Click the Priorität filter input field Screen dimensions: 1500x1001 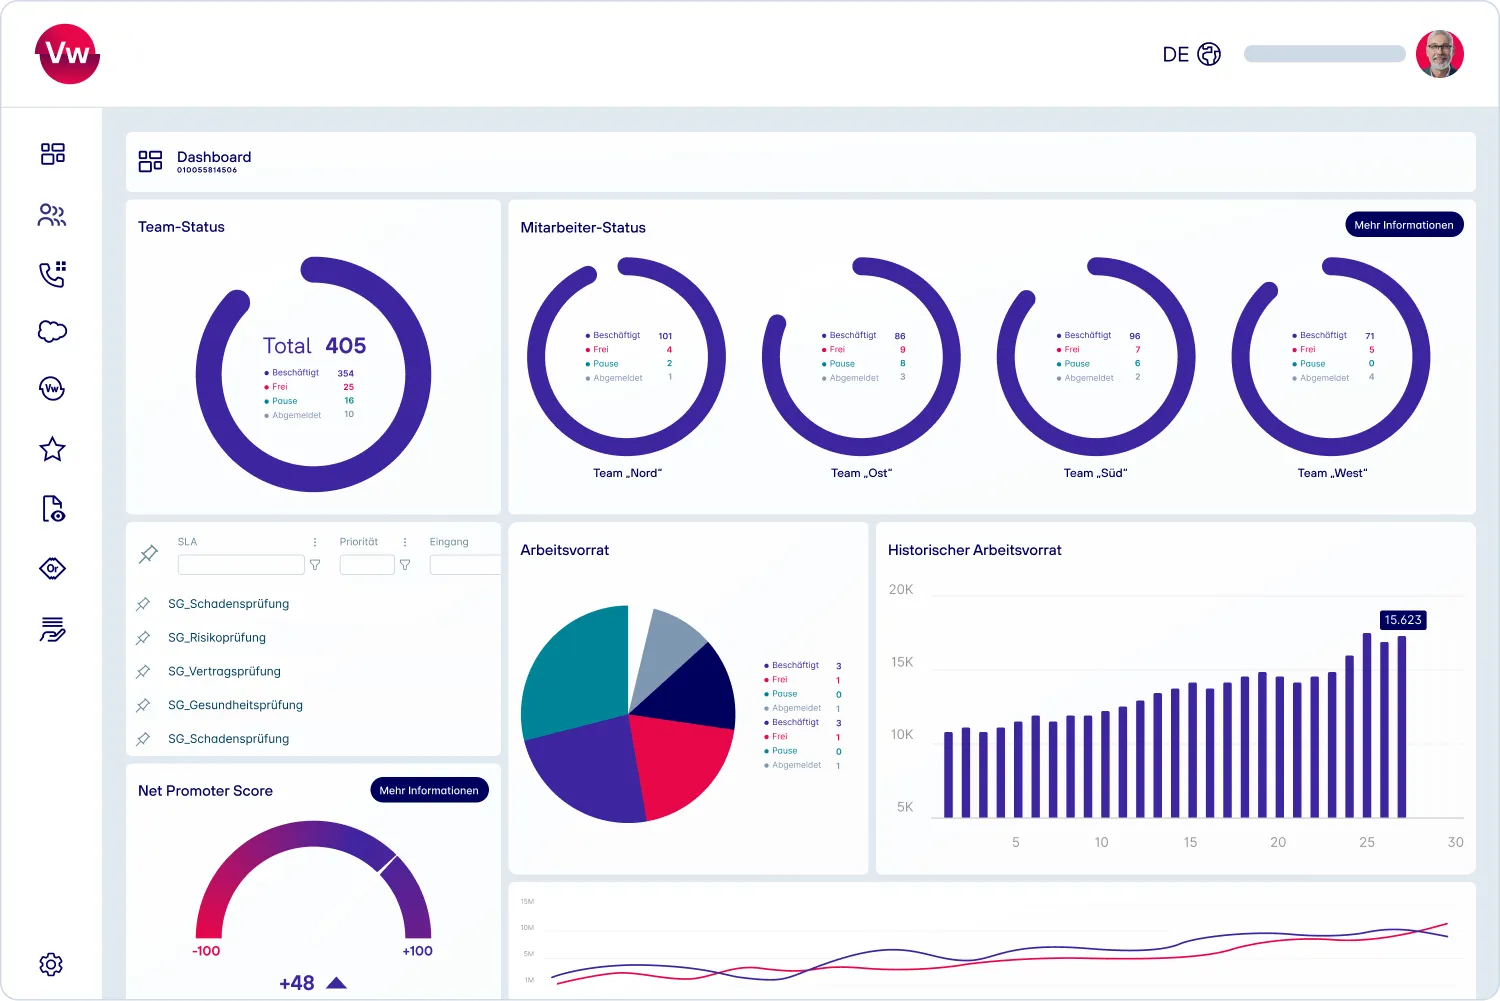[x=367, y=565]
